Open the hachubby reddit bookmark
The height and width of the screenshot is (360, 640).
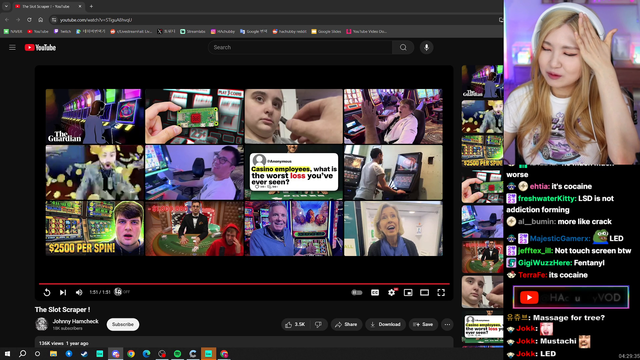[289, 31]
